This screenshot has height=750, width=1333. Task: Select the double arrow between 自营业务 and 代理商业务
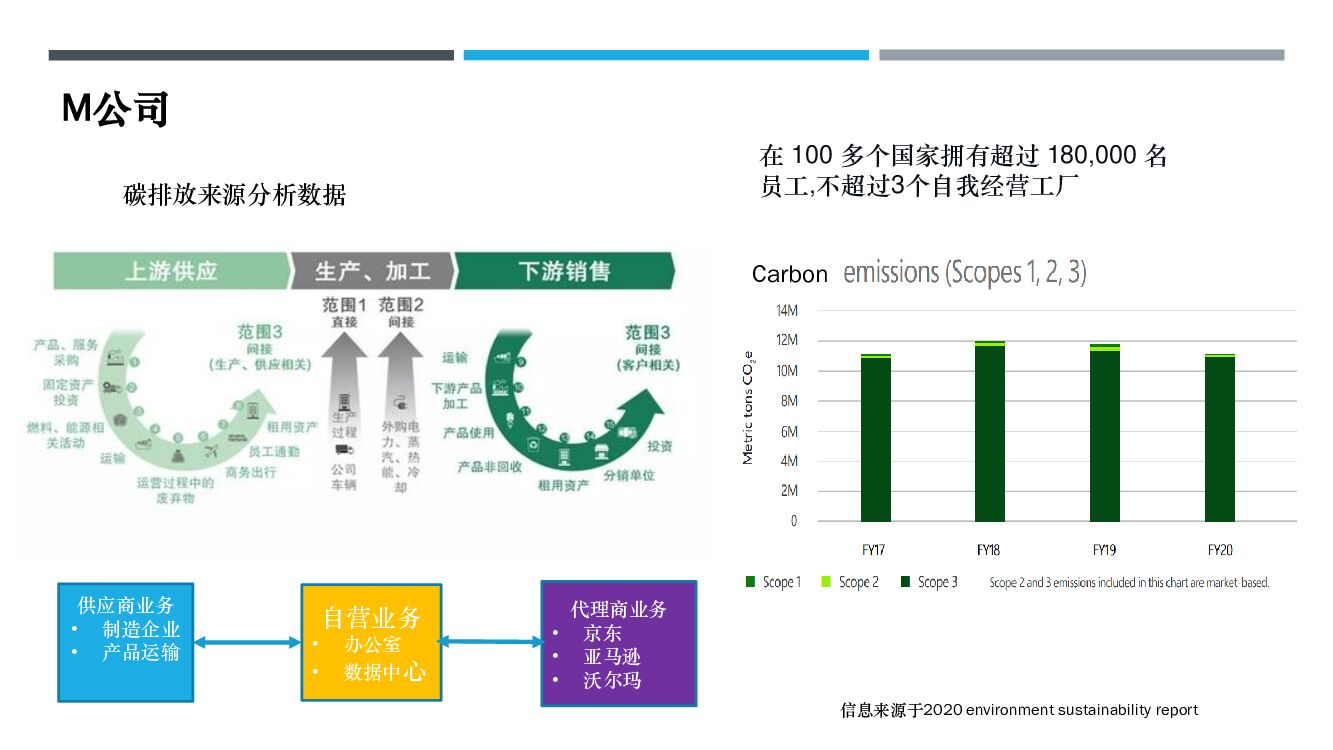[x=490, y=641]
